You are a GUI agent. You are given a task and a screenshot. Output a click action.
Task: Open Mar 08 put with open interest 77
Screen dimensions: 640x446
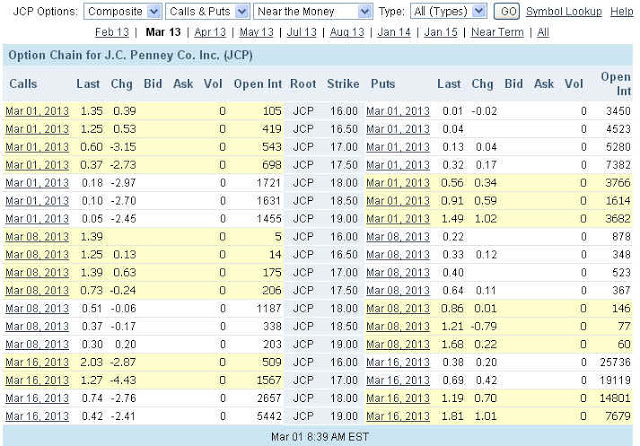pos(398,326)
